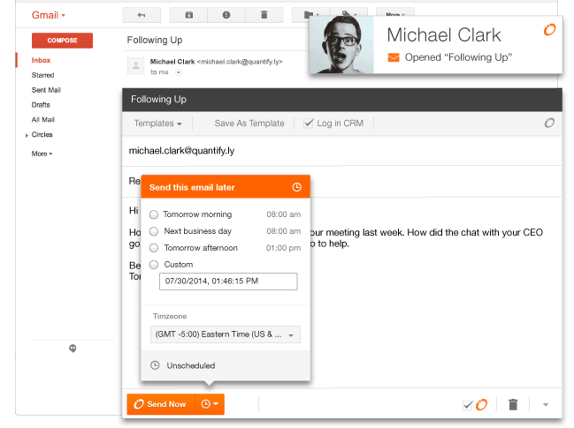
Task: Click Save As Template
Action: [x=249, y=123]
